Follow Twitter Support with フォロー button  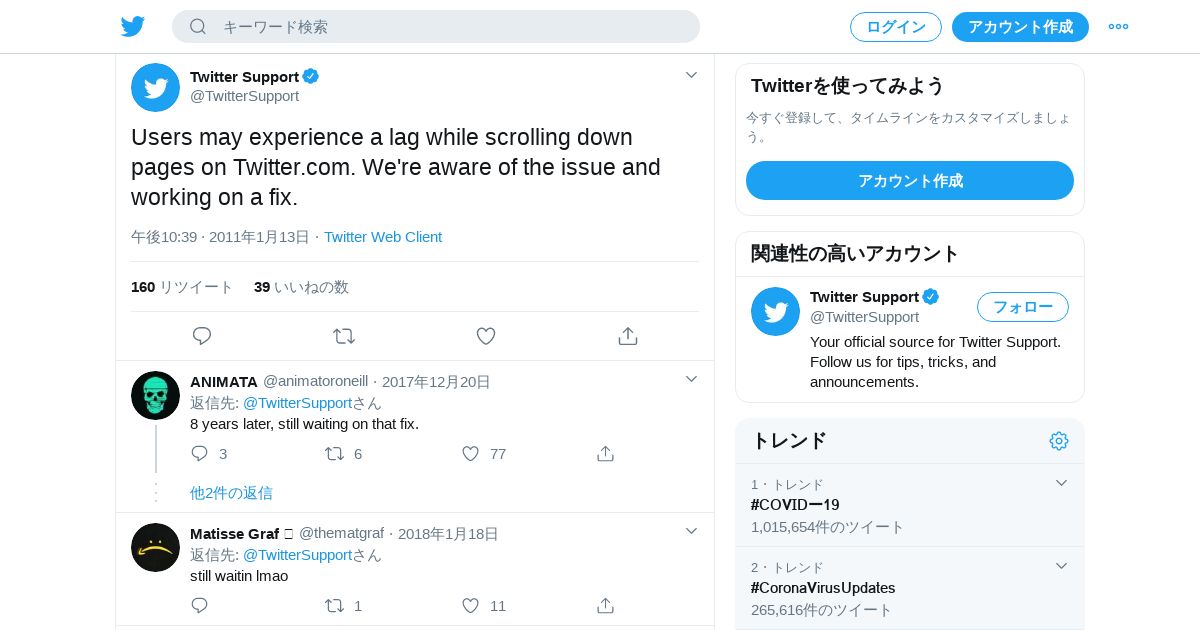(1022, 307)
